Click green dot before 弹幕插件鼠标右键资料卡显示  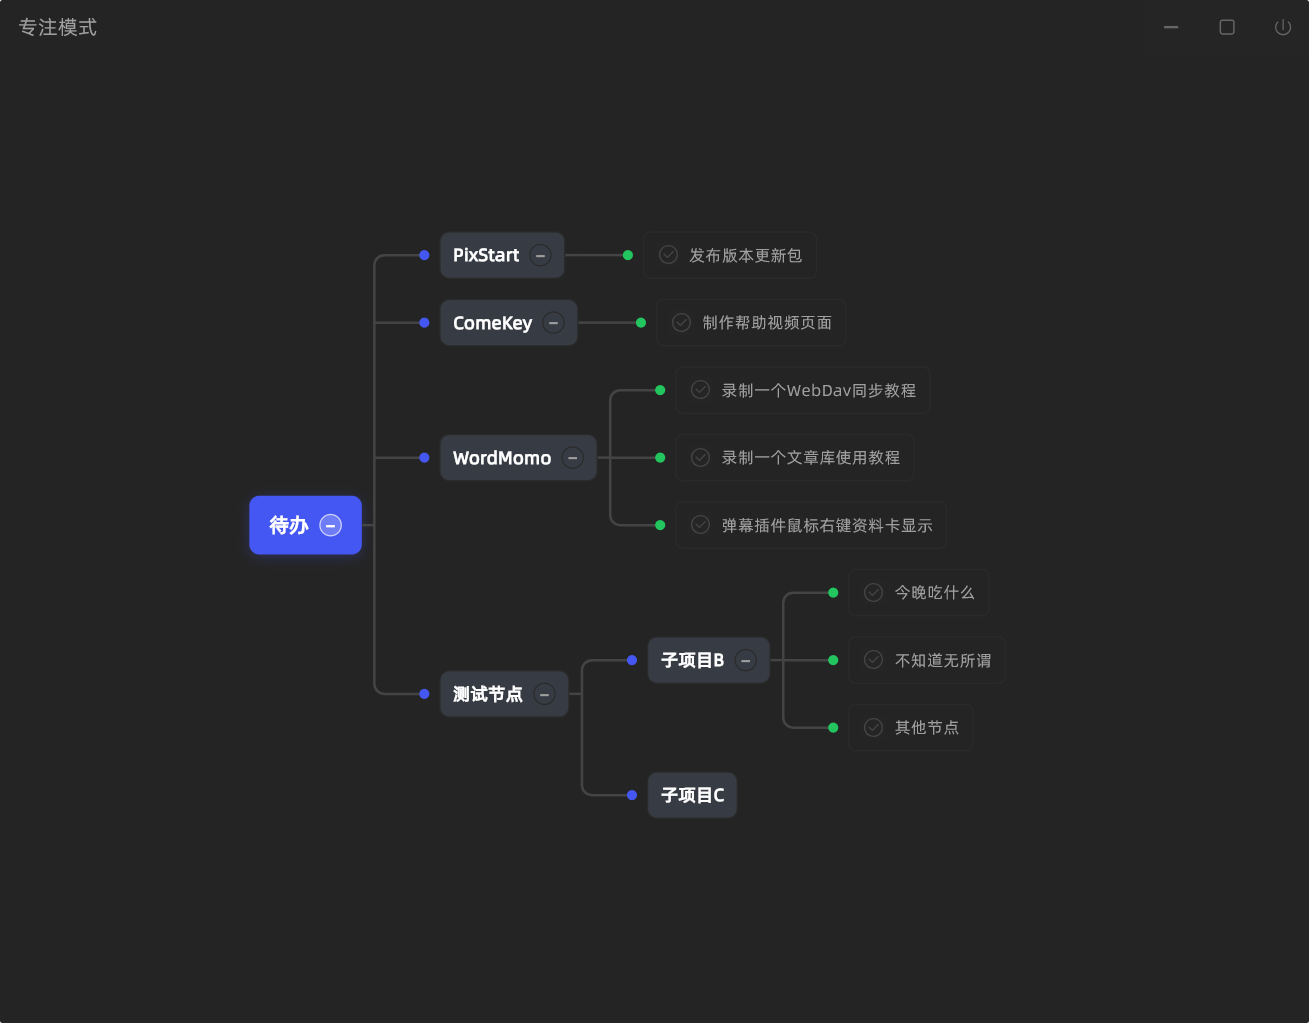660,525
